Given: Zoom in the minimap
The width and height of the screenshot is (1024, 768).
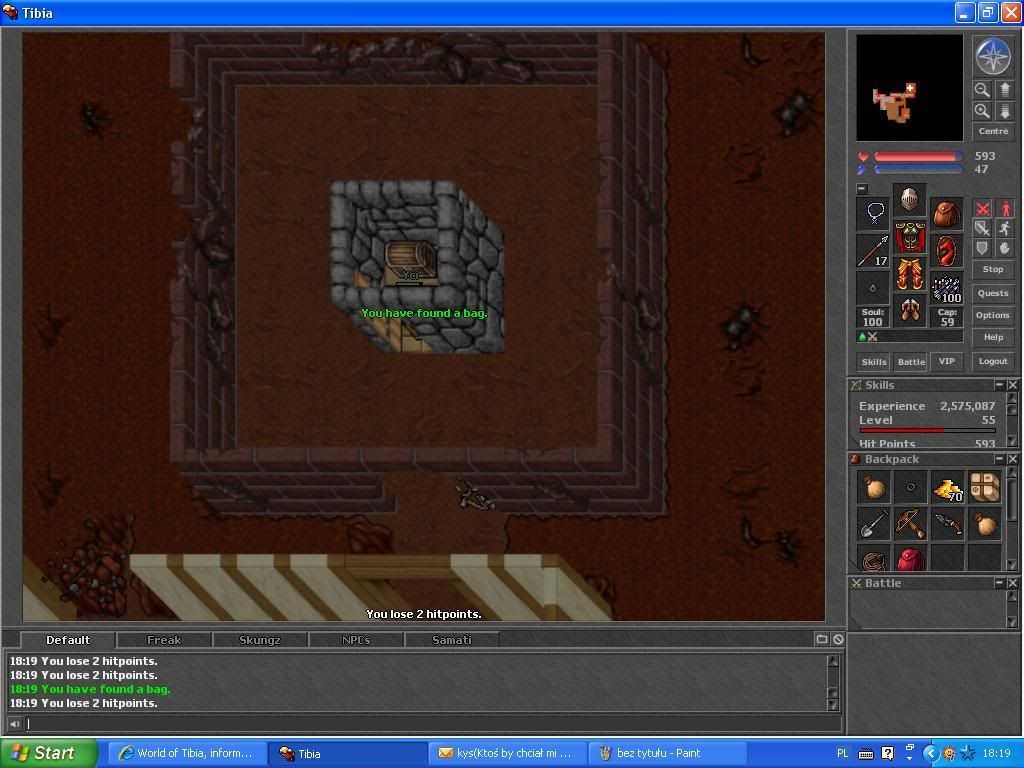Looking at the screenshot, I should pos(982,111).
